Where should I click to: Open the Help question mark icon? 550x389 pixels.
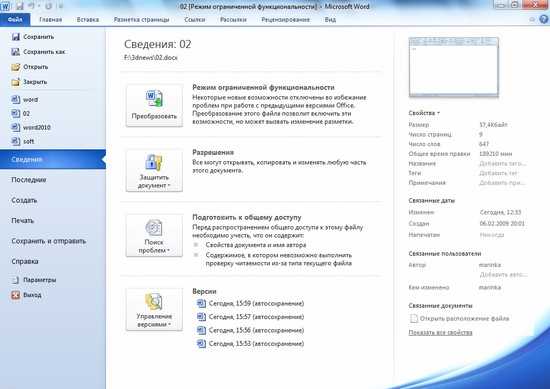coord(544,20)
